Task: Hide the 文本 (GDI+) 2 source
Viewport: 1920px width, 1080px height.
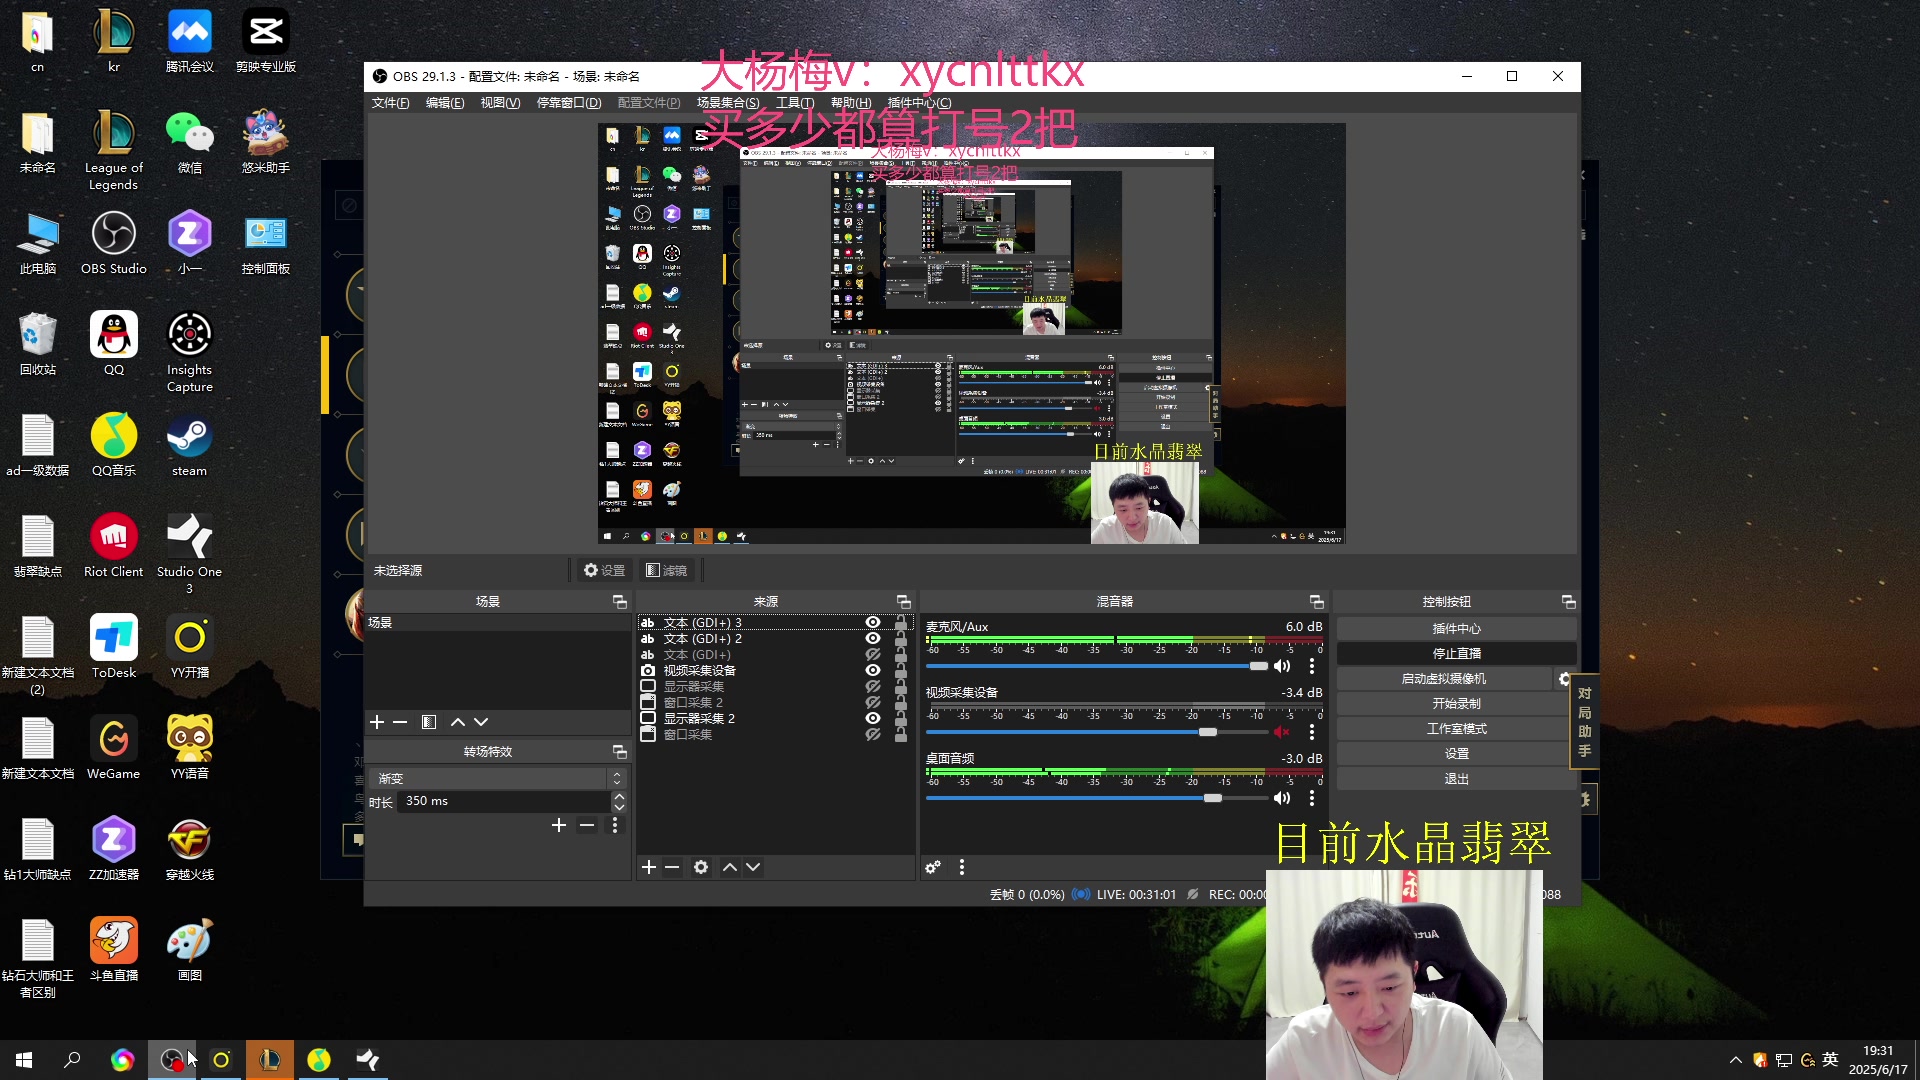Action: 873,639
